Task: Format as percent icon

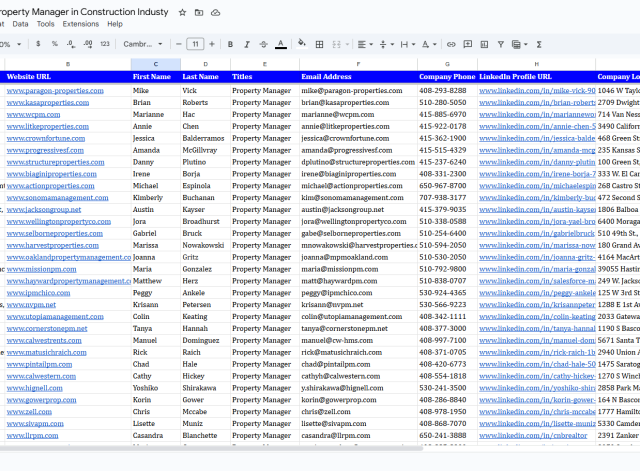Action: pyautogui.click(x=55, y=44)
